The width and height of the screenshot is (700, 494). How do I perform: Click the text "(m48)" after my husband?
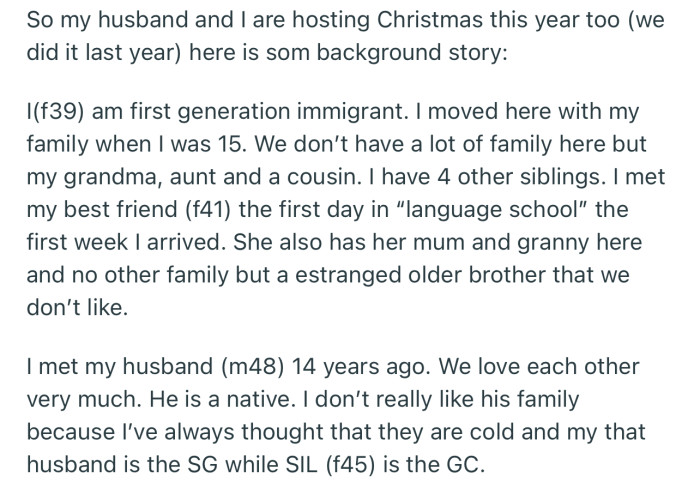click(252, 367)
